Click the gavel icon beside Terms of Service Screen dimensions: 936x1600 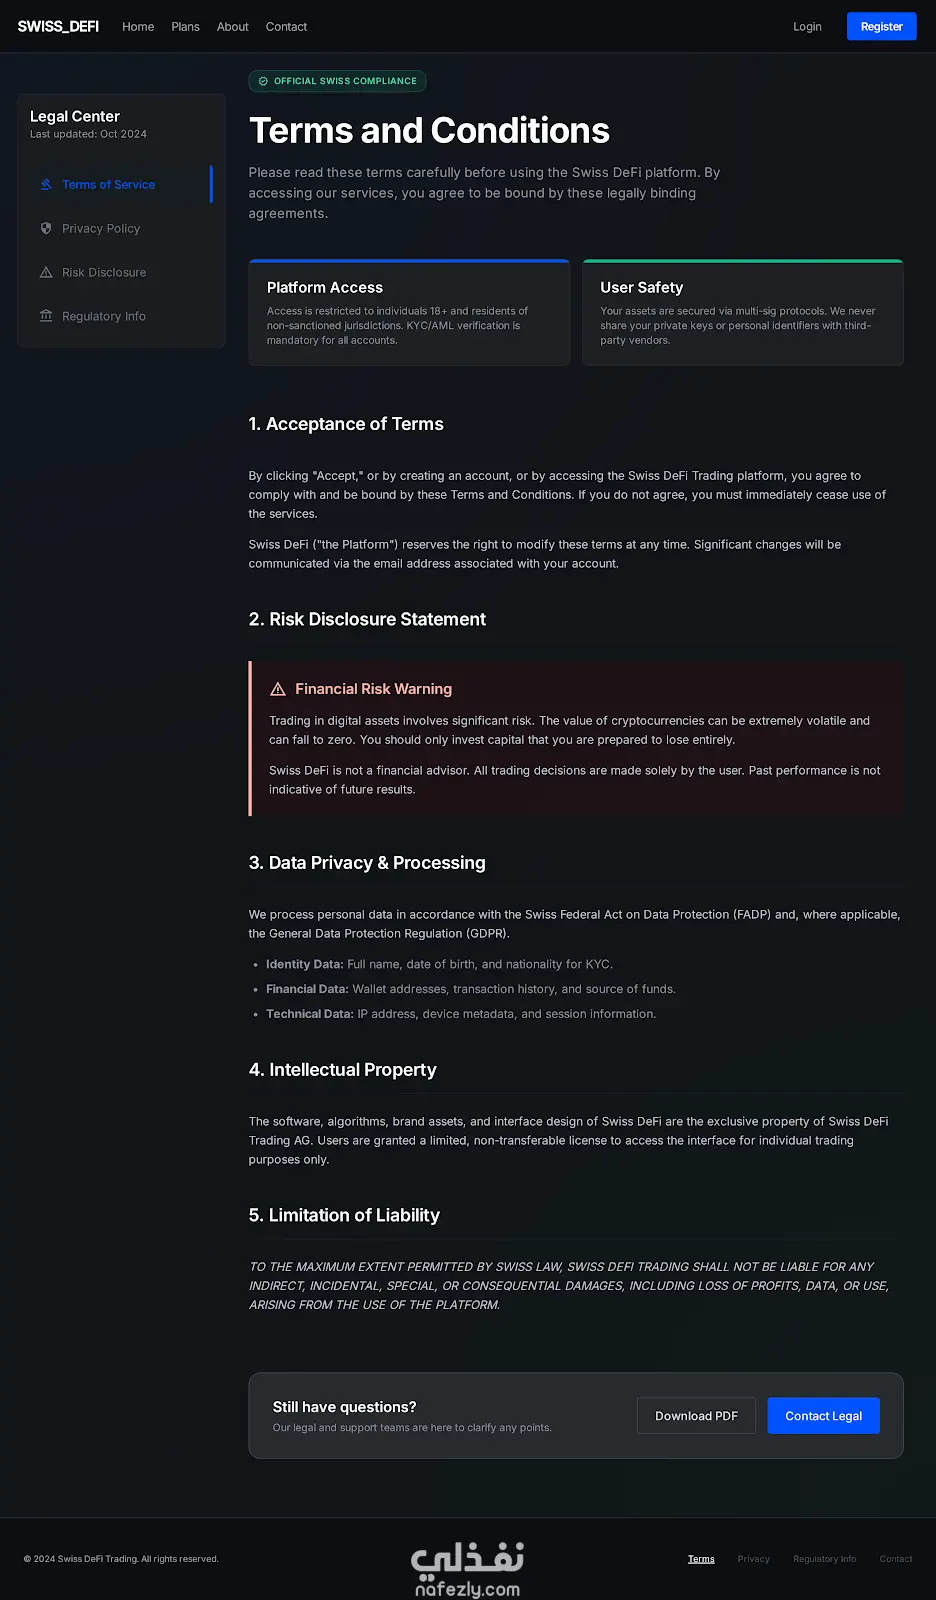coord(46,184)
